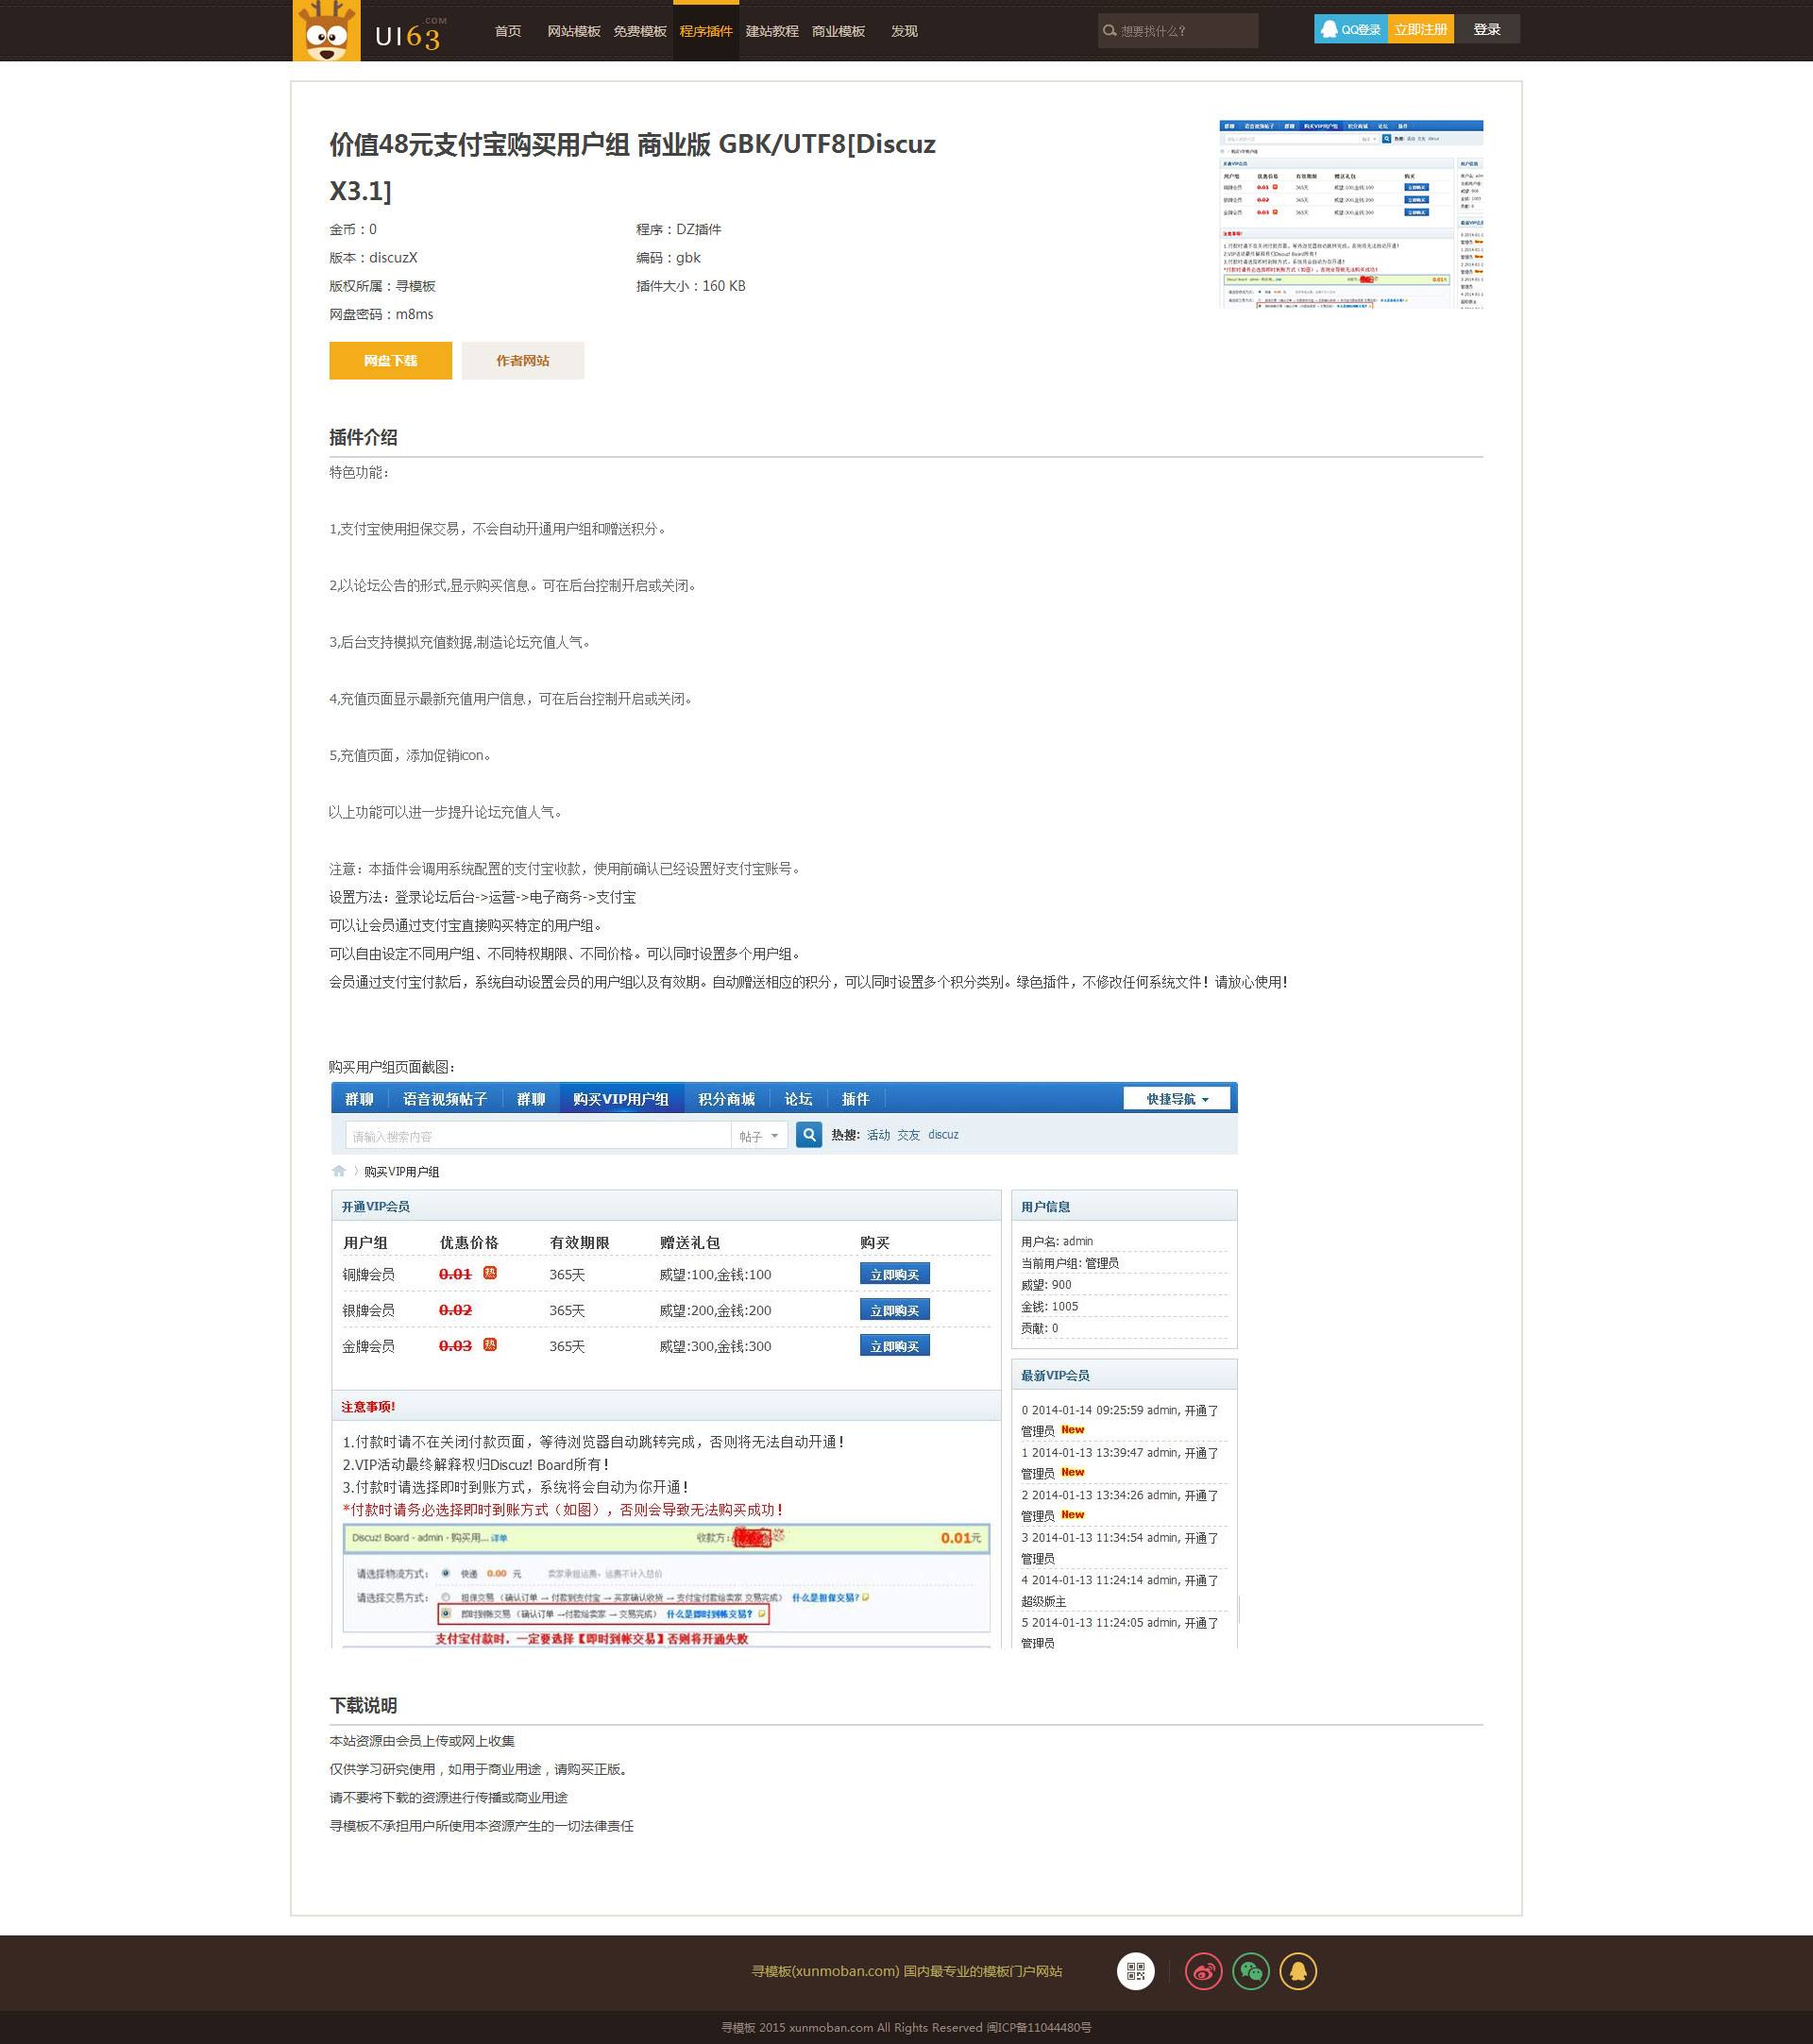
Task: Go to 网站模板 in the navigation bar
Action: coord(573,31)
